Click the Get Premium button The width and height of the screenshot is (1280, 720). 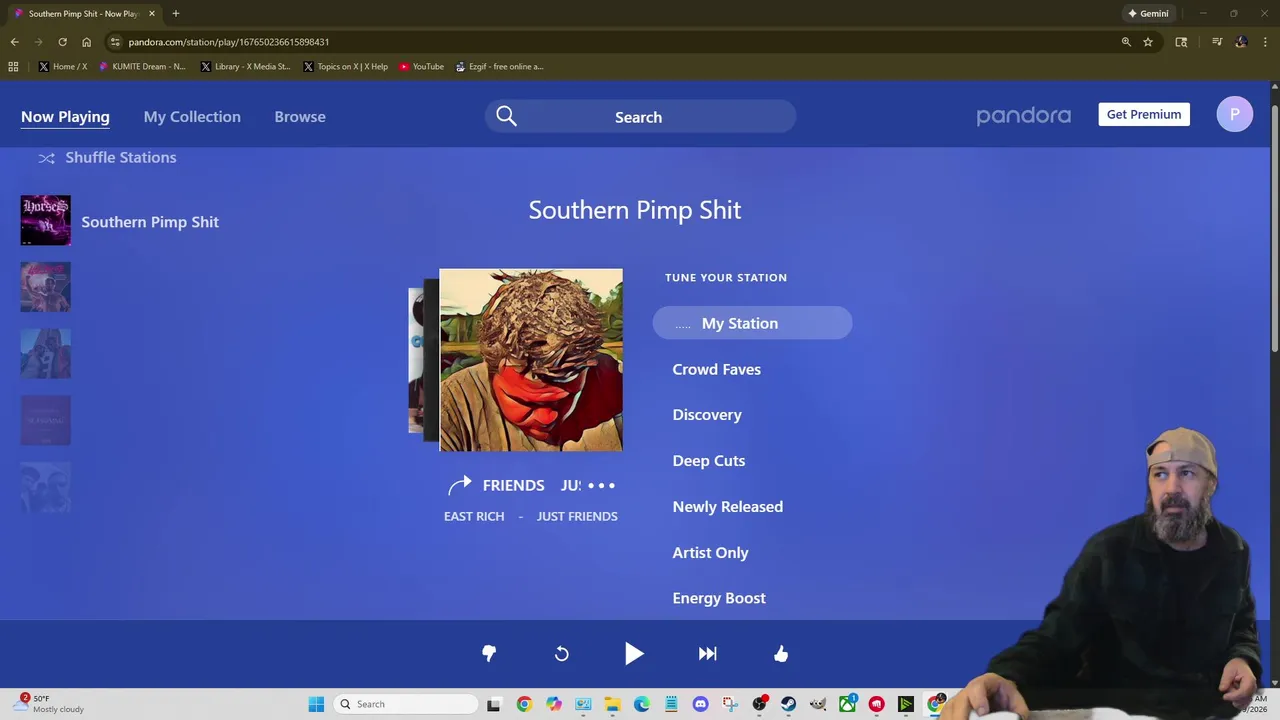point(1144,114)
